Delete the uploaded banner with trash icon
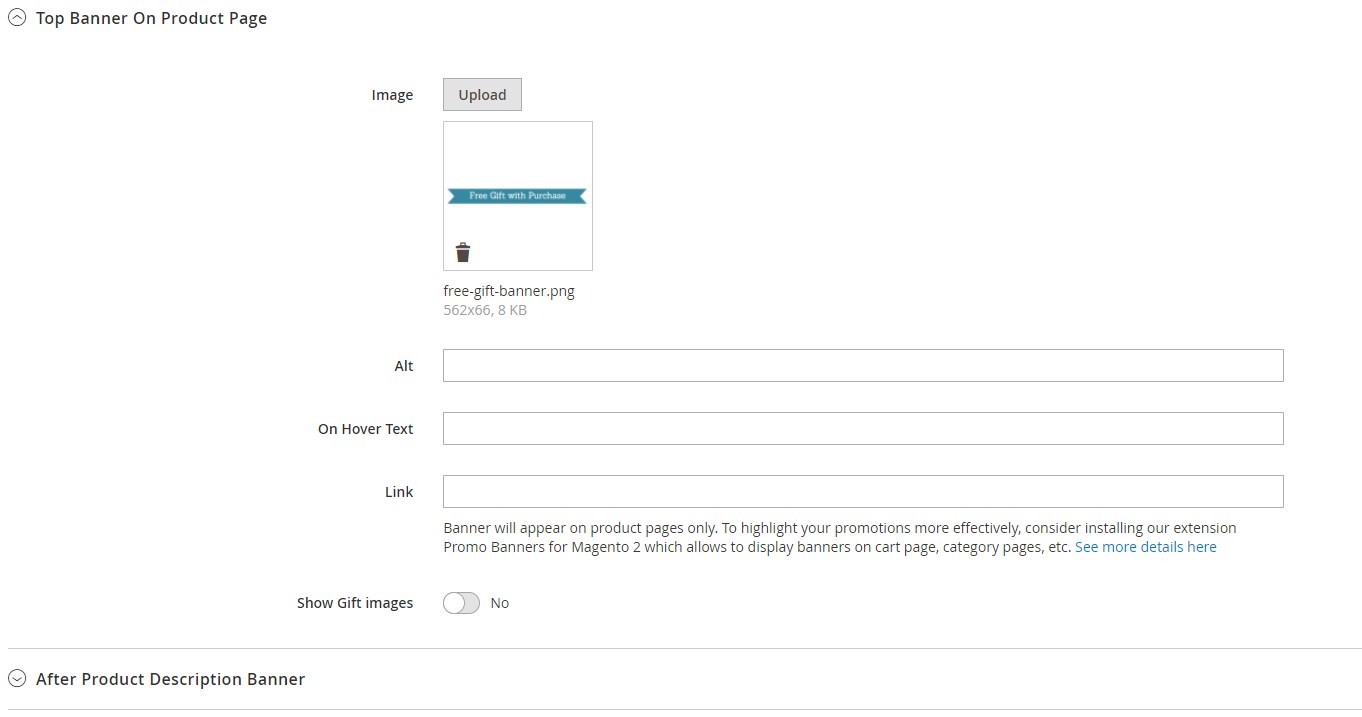Image resolution: width=1362 pixels, height=717 pixels. [462, 252]
